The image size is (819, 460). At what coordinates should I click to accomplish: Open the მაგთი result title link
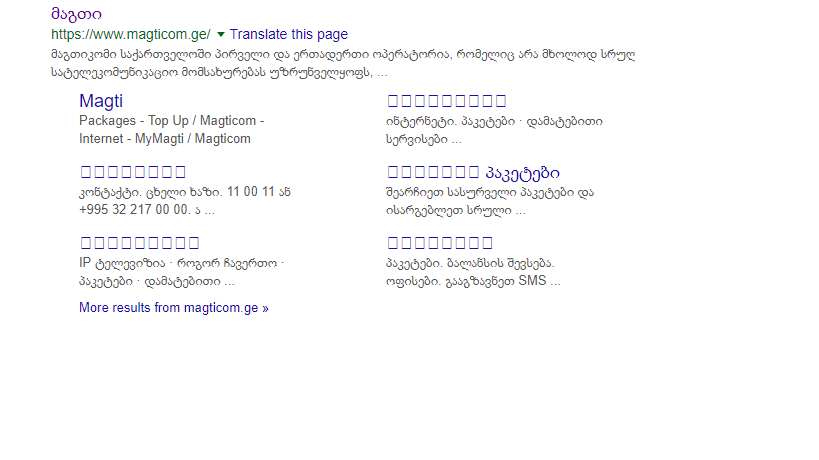pos(76,14)
